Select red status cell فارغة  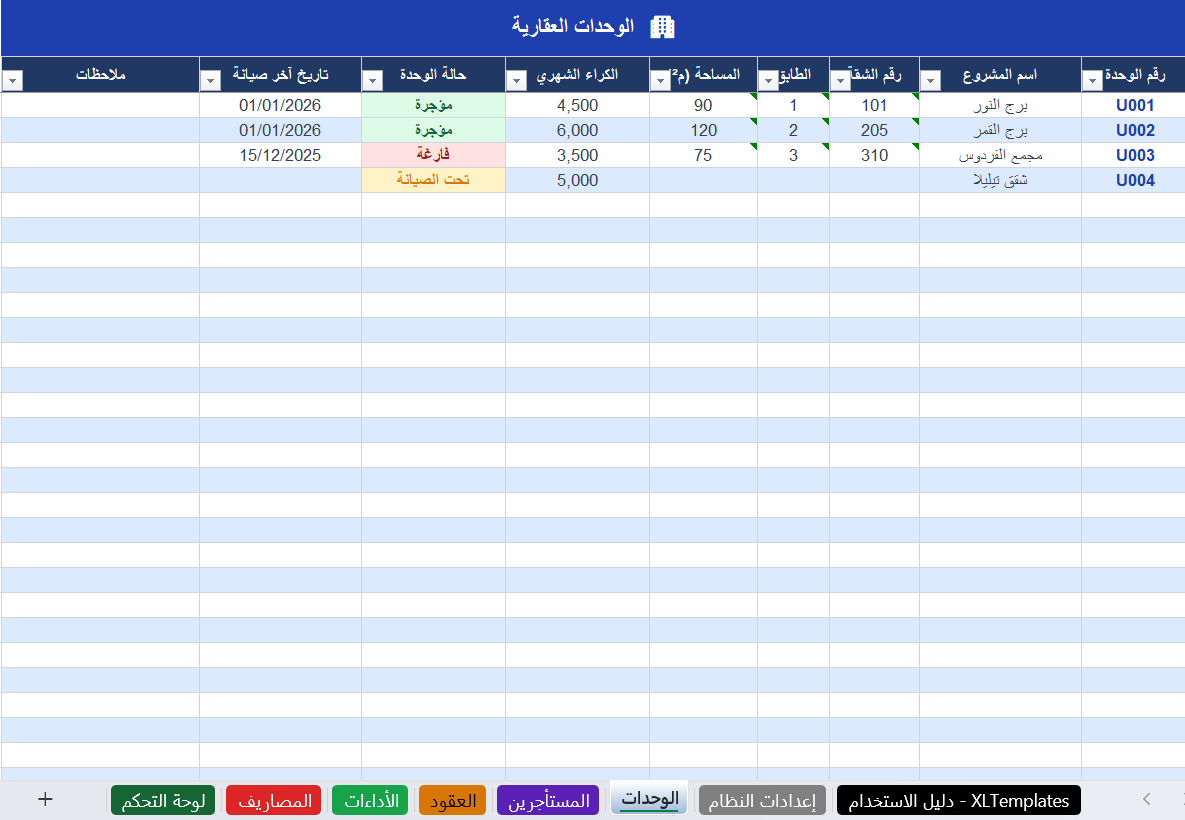click(433, 155)
